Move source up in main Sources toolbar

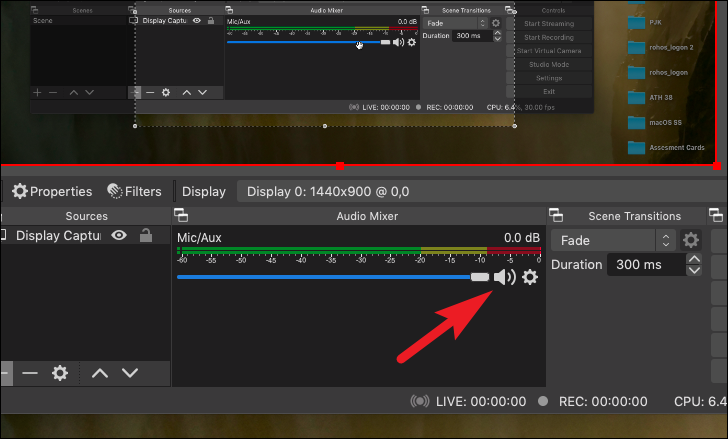pyautogui.click(x=100, y=373)
